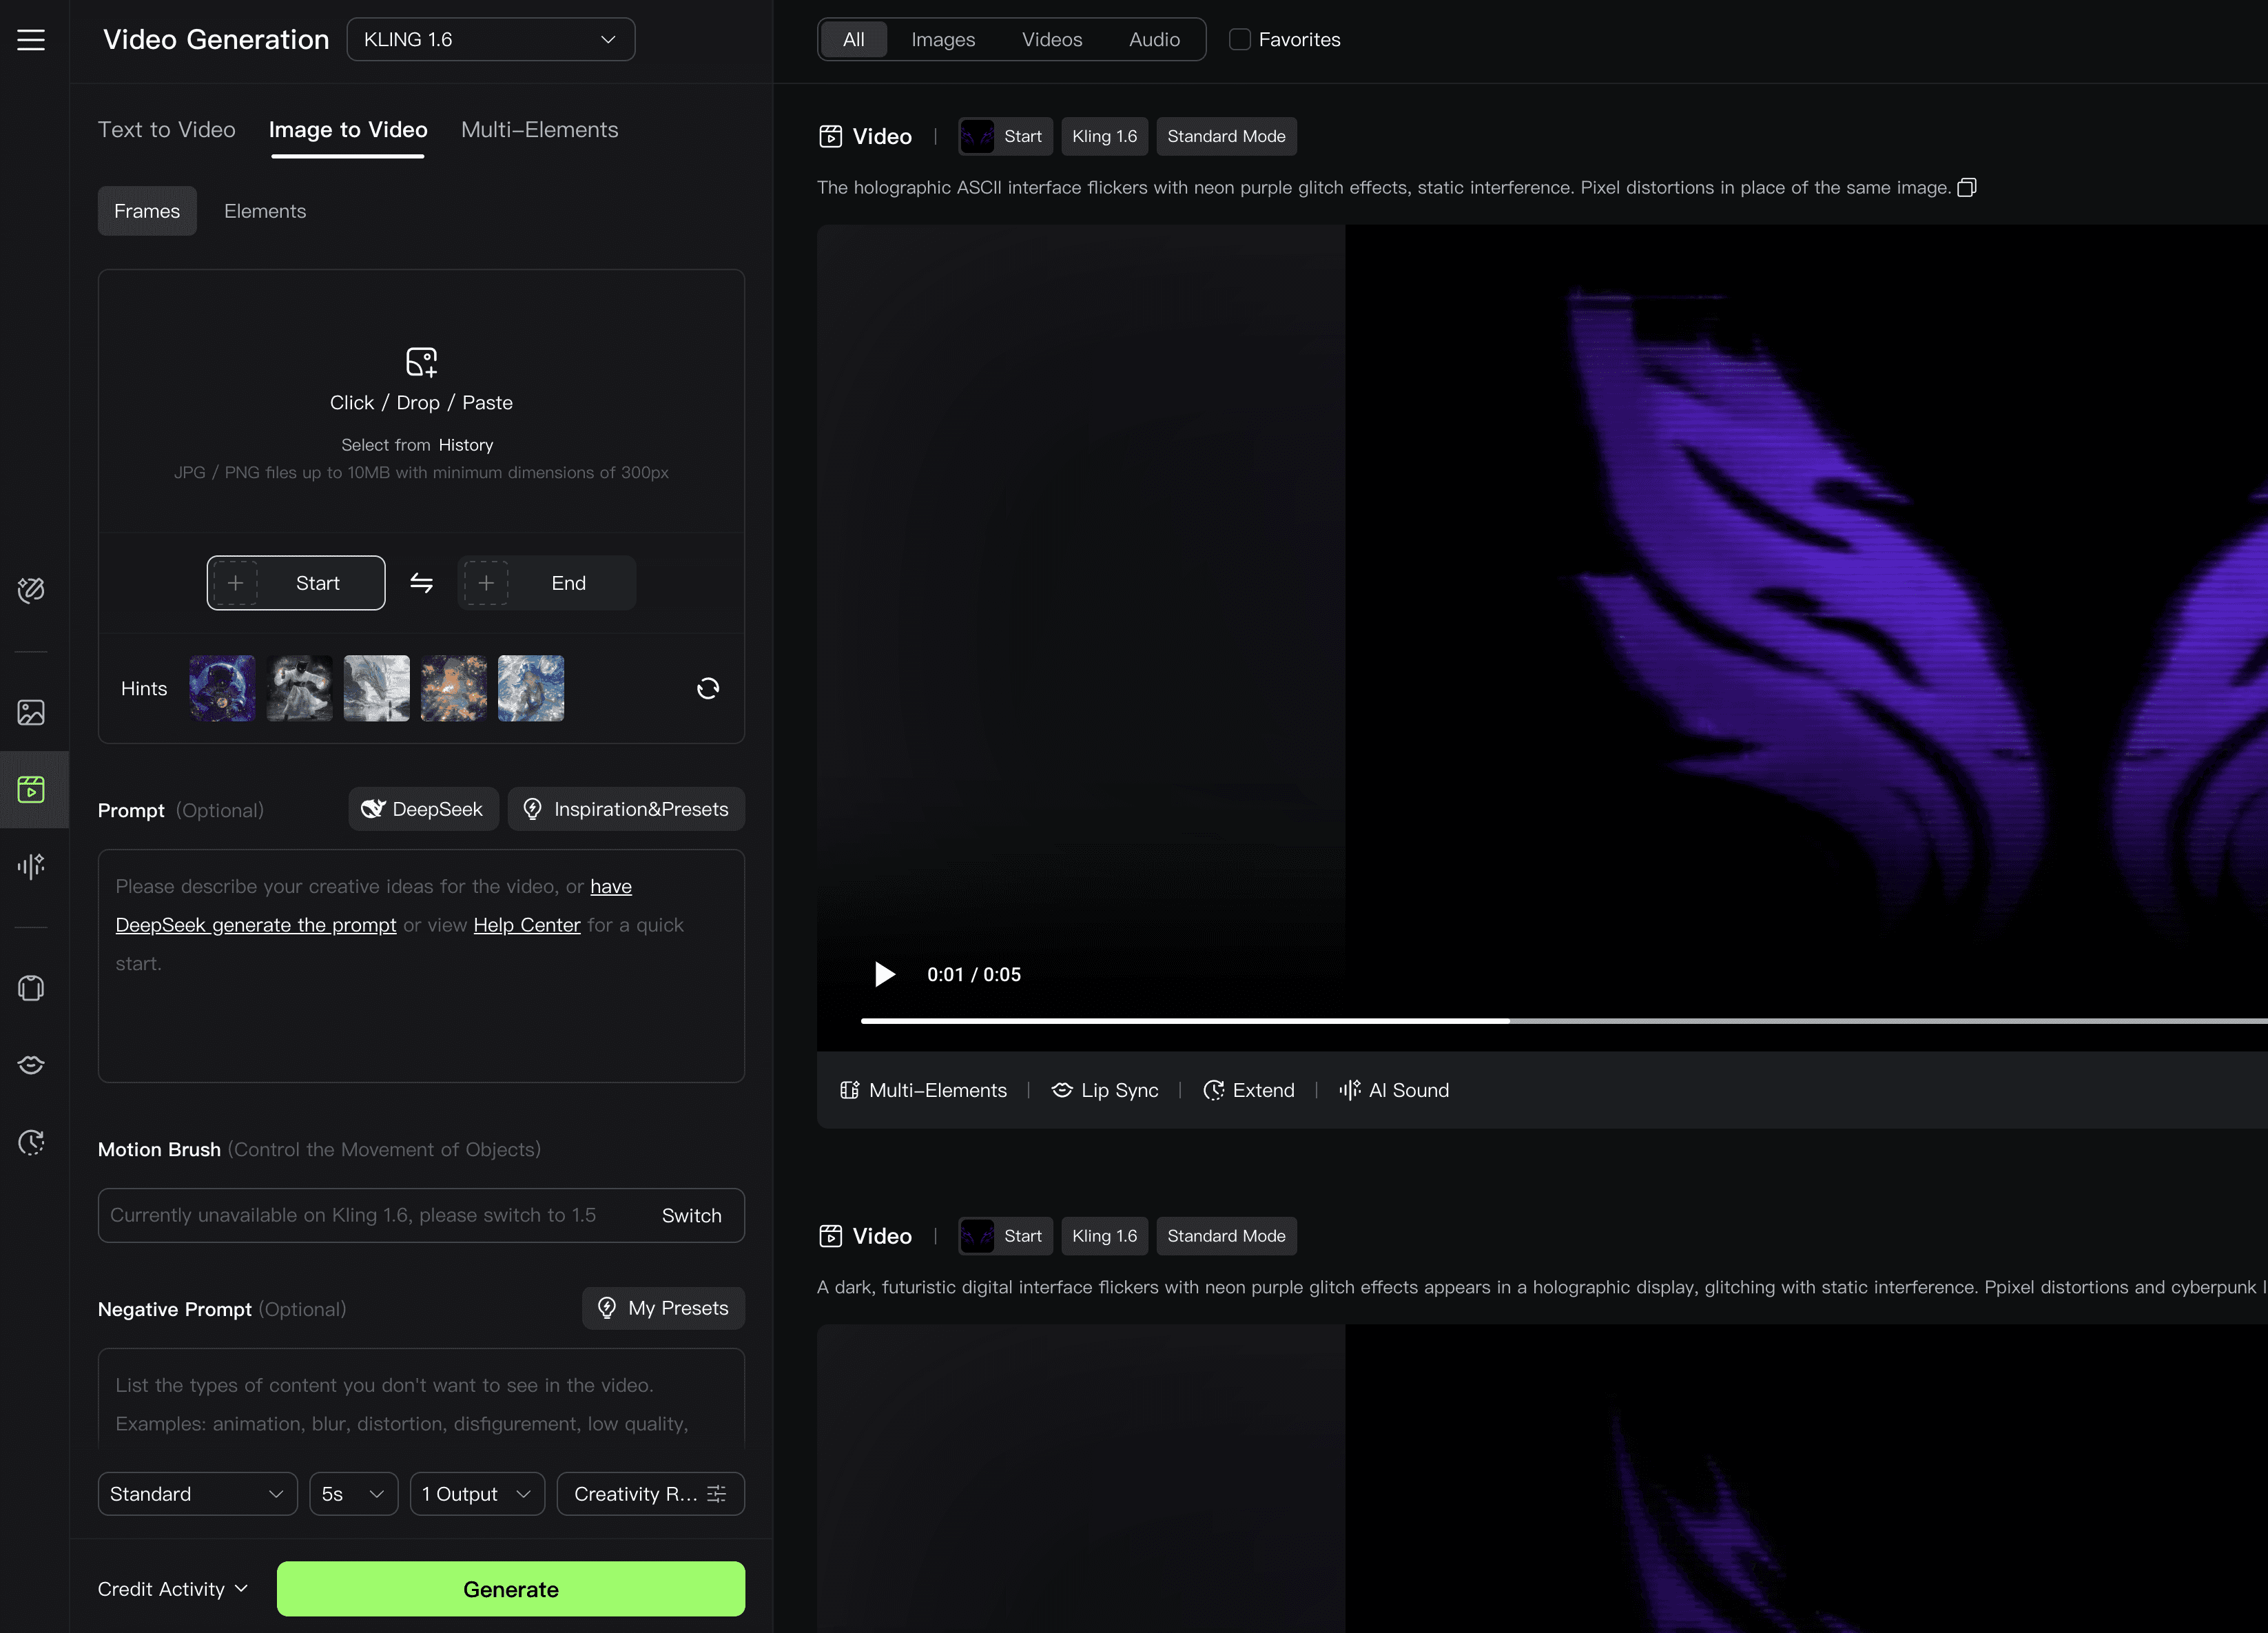Image resolution: width=2268 pixels, height=1633 pixels.
Task: Show All generation types filter
Action: point(853,40)
